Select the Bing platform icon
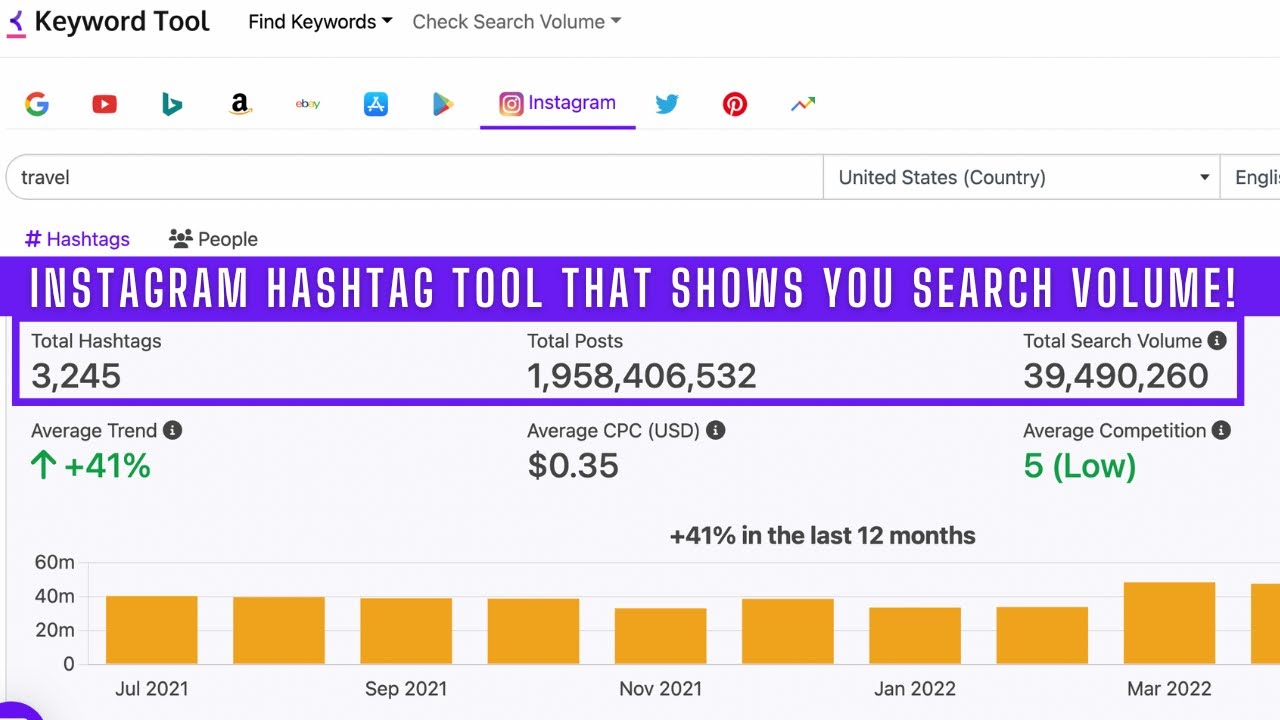 [172, 104]
